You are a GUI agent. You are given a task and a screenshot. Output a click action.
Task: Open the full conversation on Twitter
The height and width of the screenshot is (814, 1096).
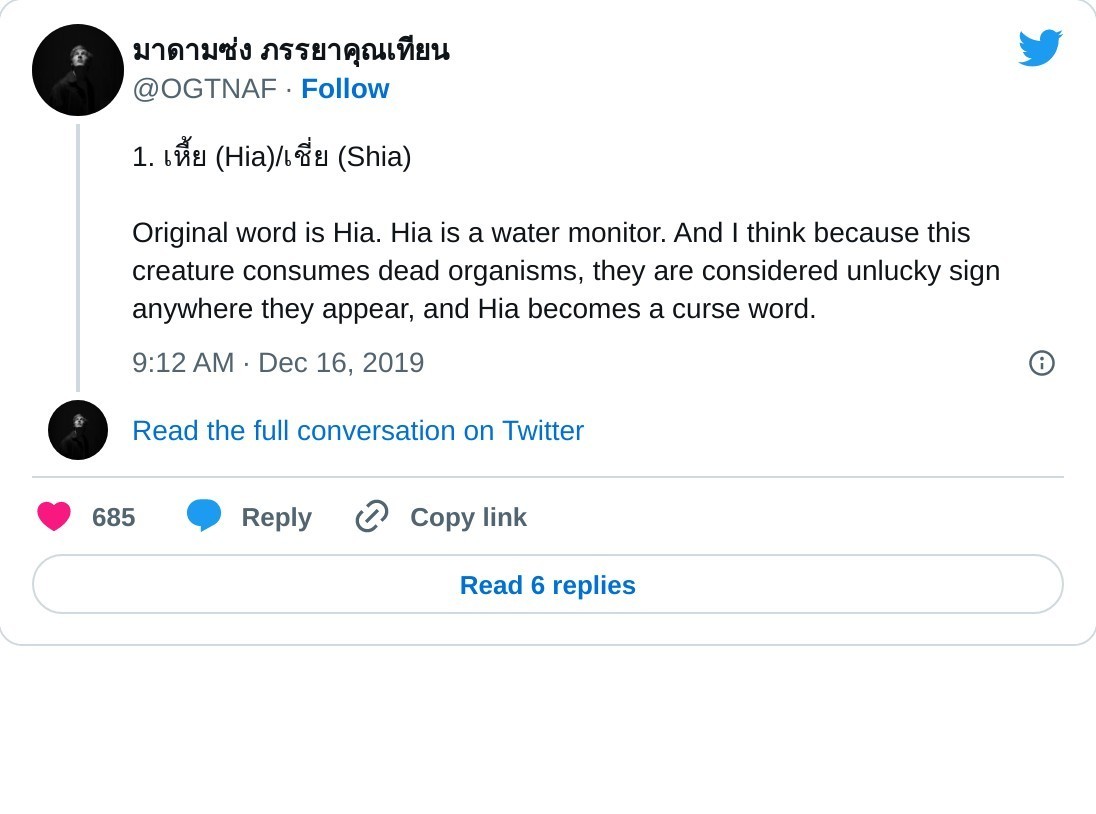357,431
